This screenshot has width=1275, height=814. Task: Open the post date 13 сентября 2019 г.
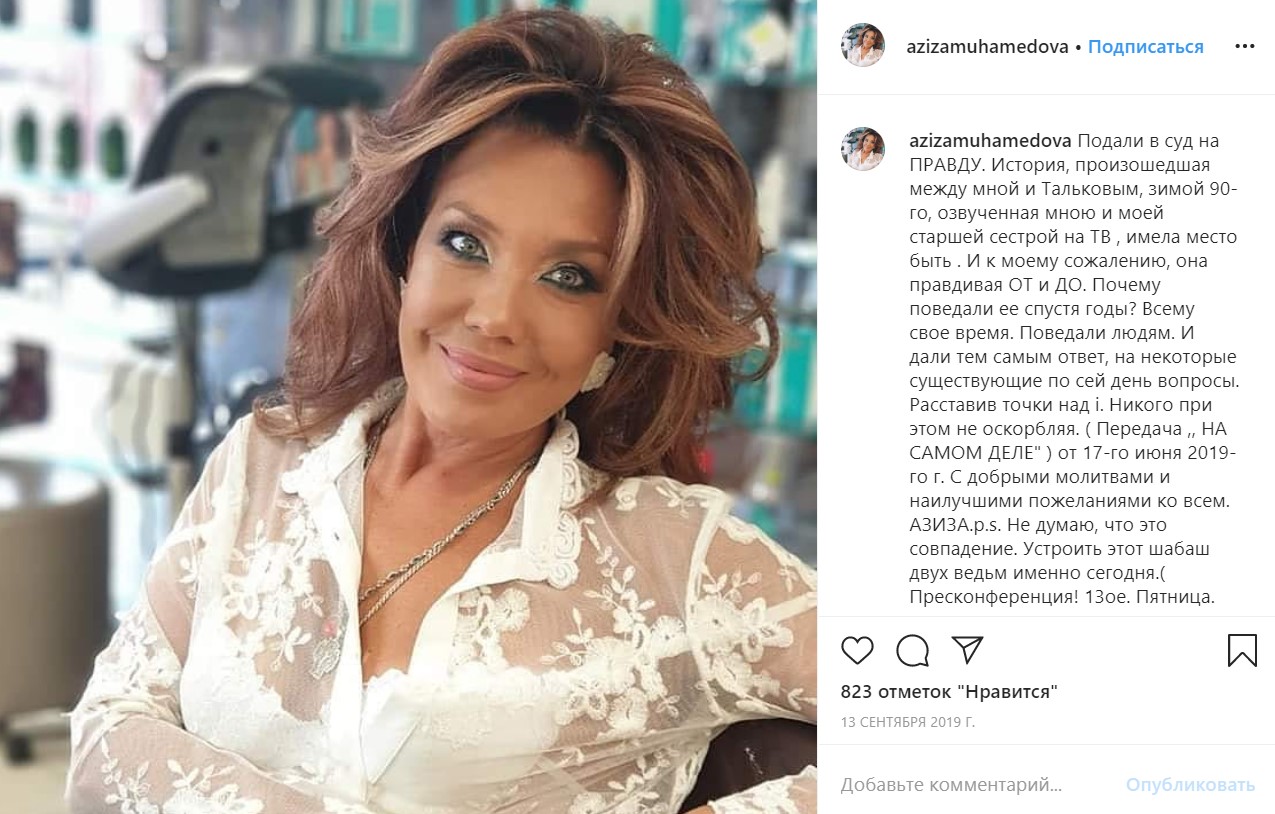point(908,721)
